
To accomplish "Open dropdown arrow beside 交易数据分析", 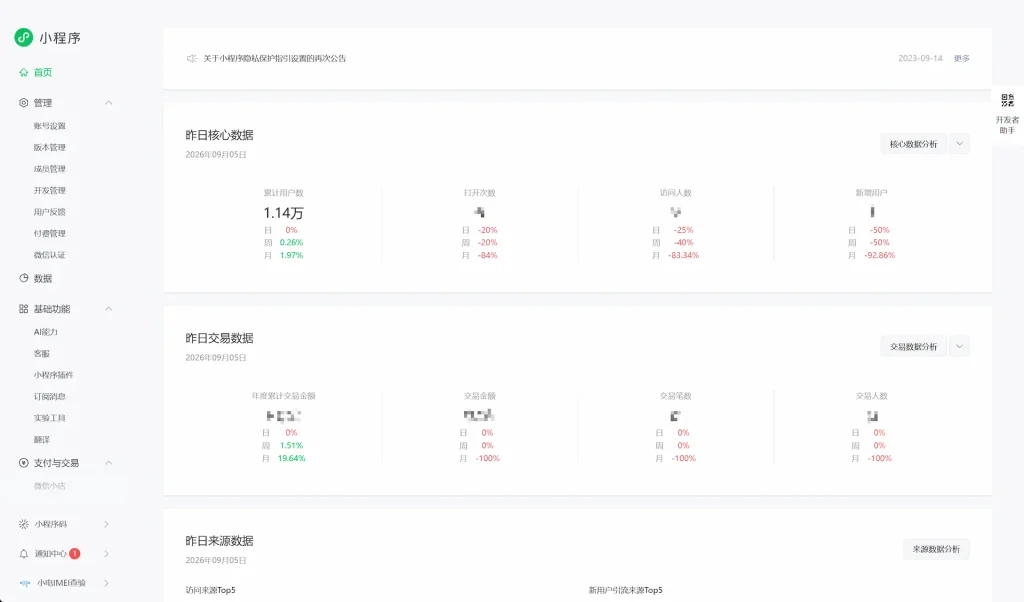I will pos(959,347).
